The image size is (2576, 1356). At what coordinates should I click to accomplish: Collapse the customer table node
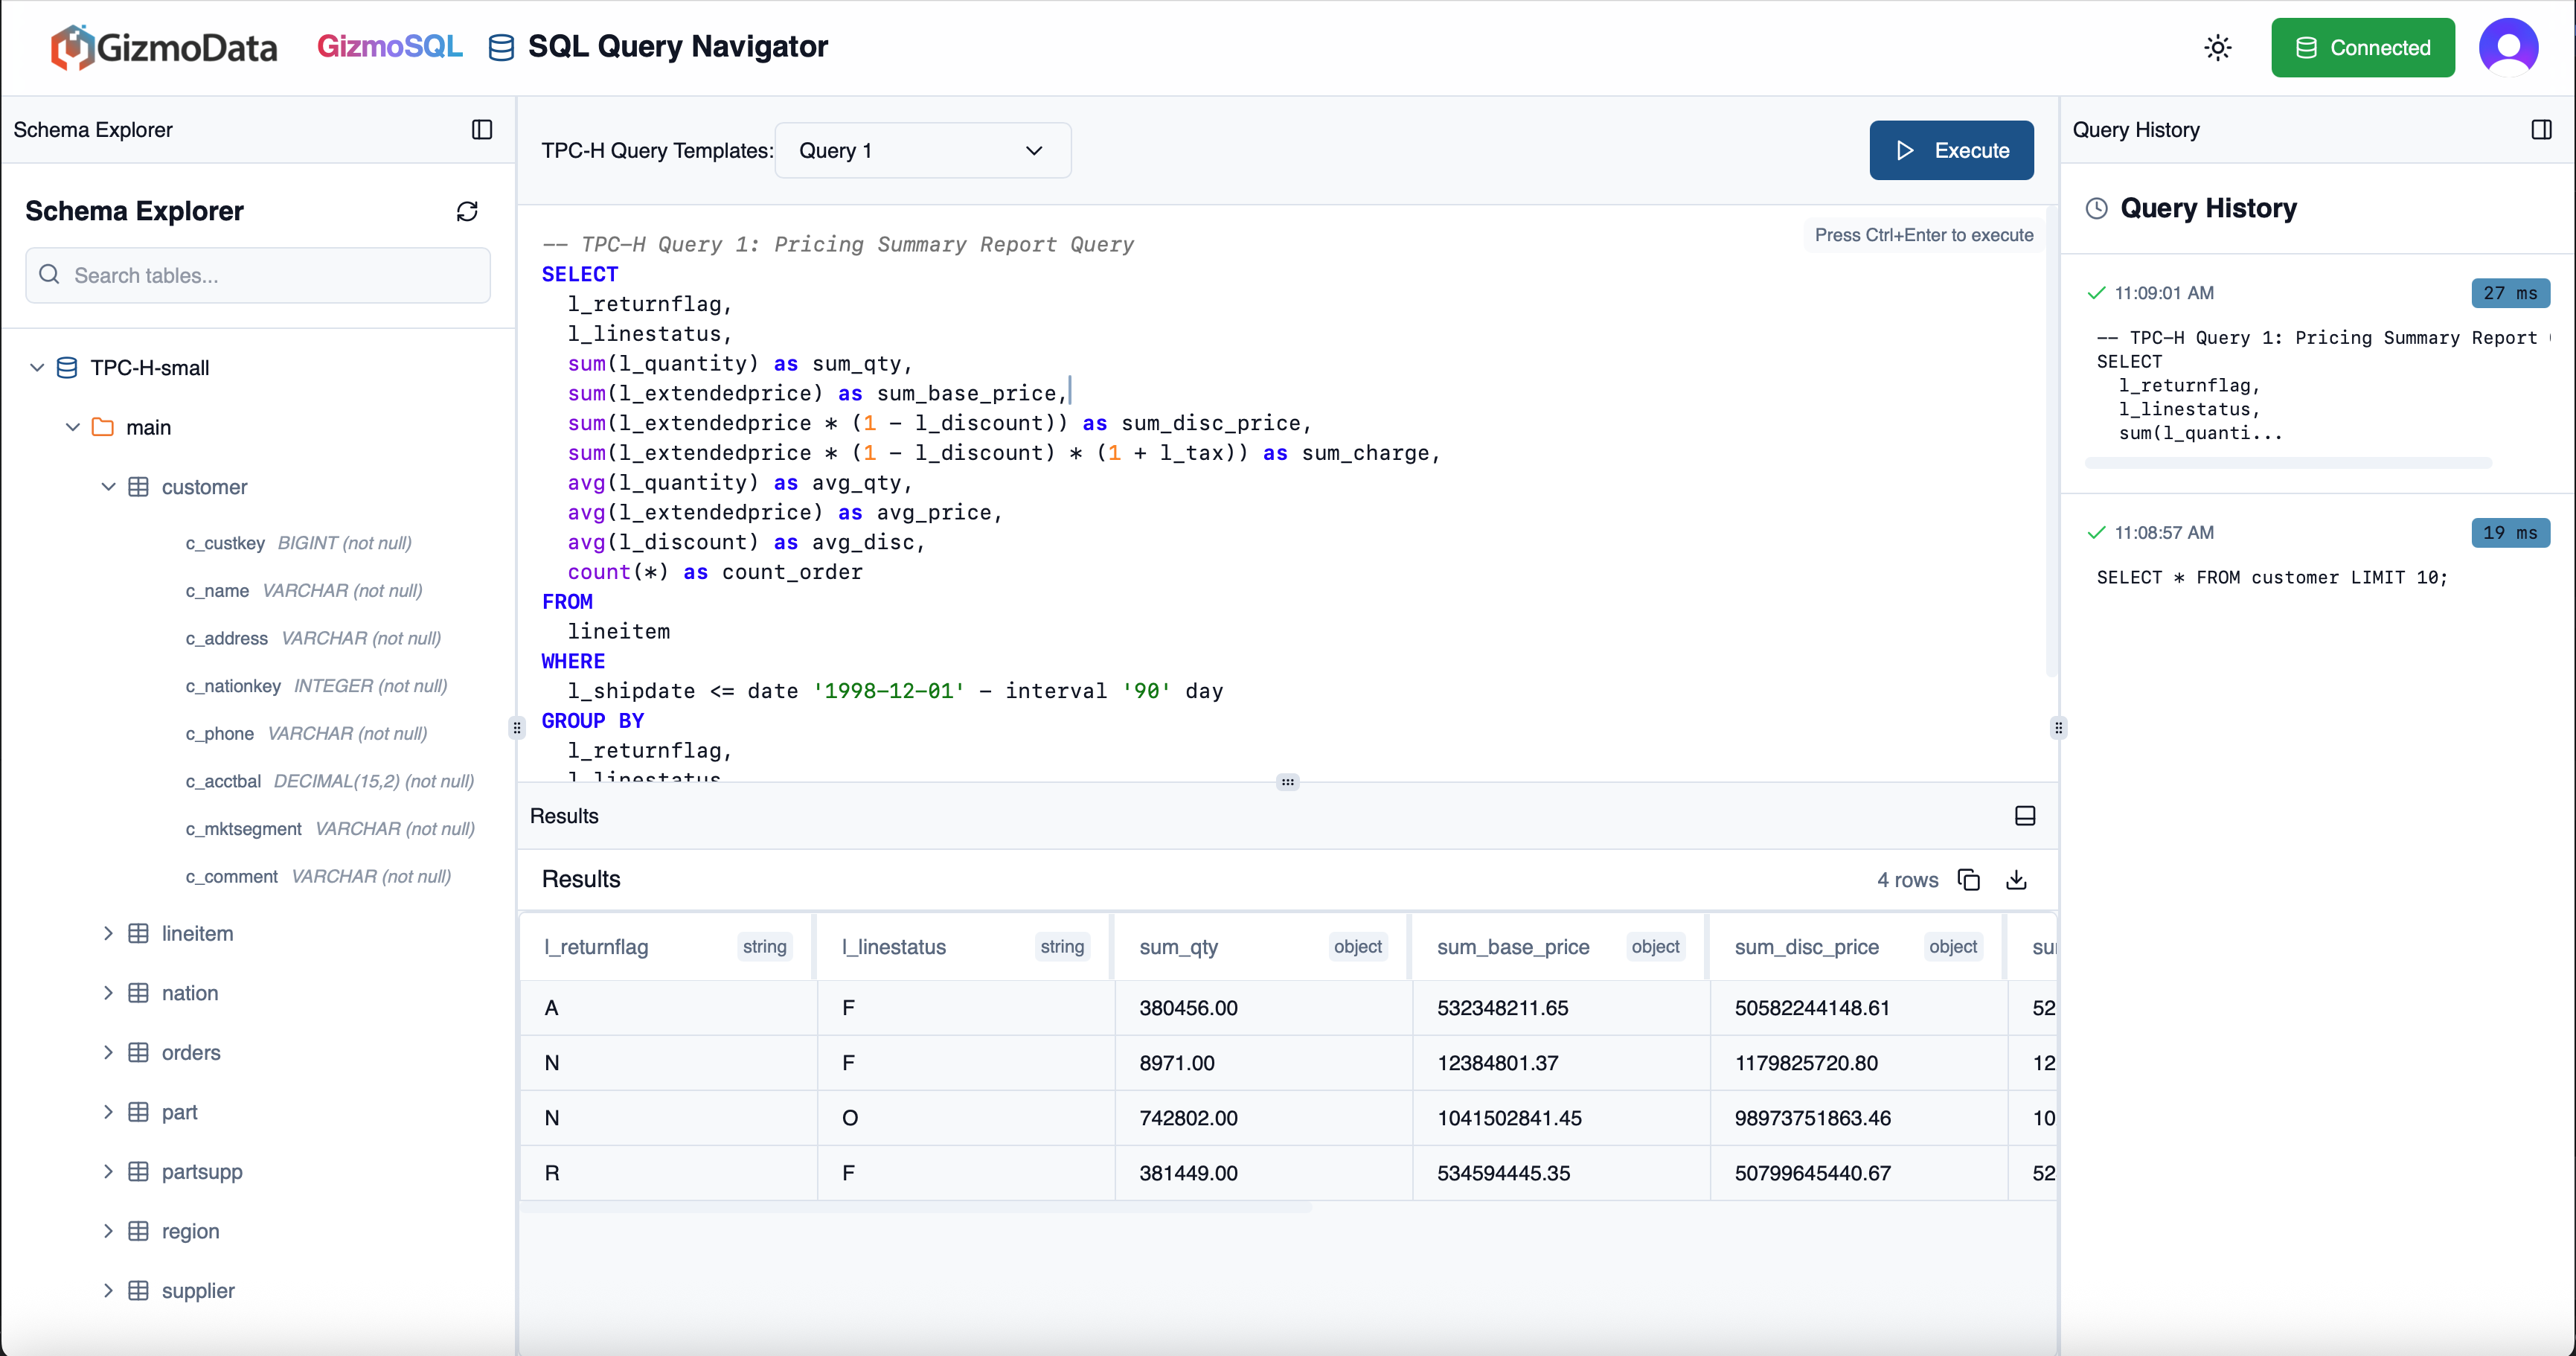point(108,487)
